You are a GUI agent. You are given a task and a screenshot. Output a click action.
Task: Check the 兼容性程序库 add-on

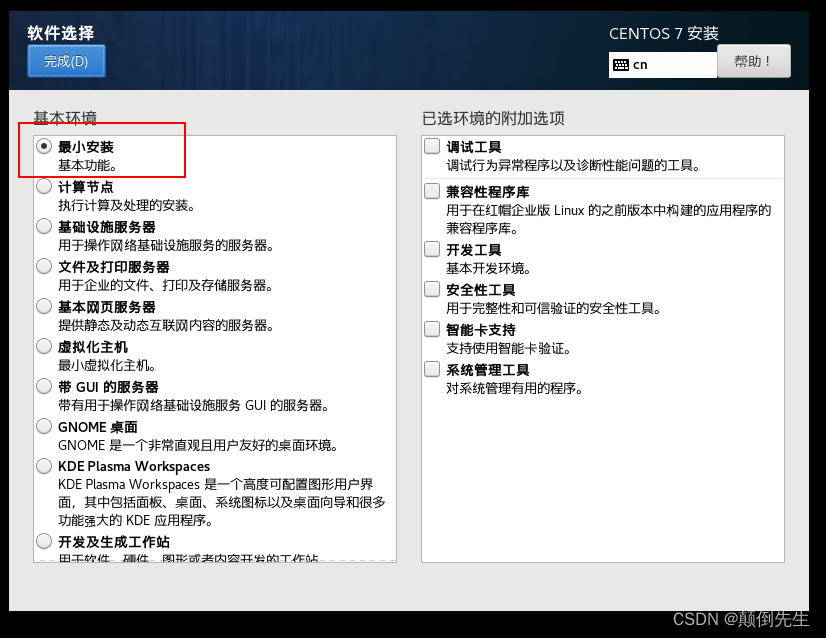432,191
